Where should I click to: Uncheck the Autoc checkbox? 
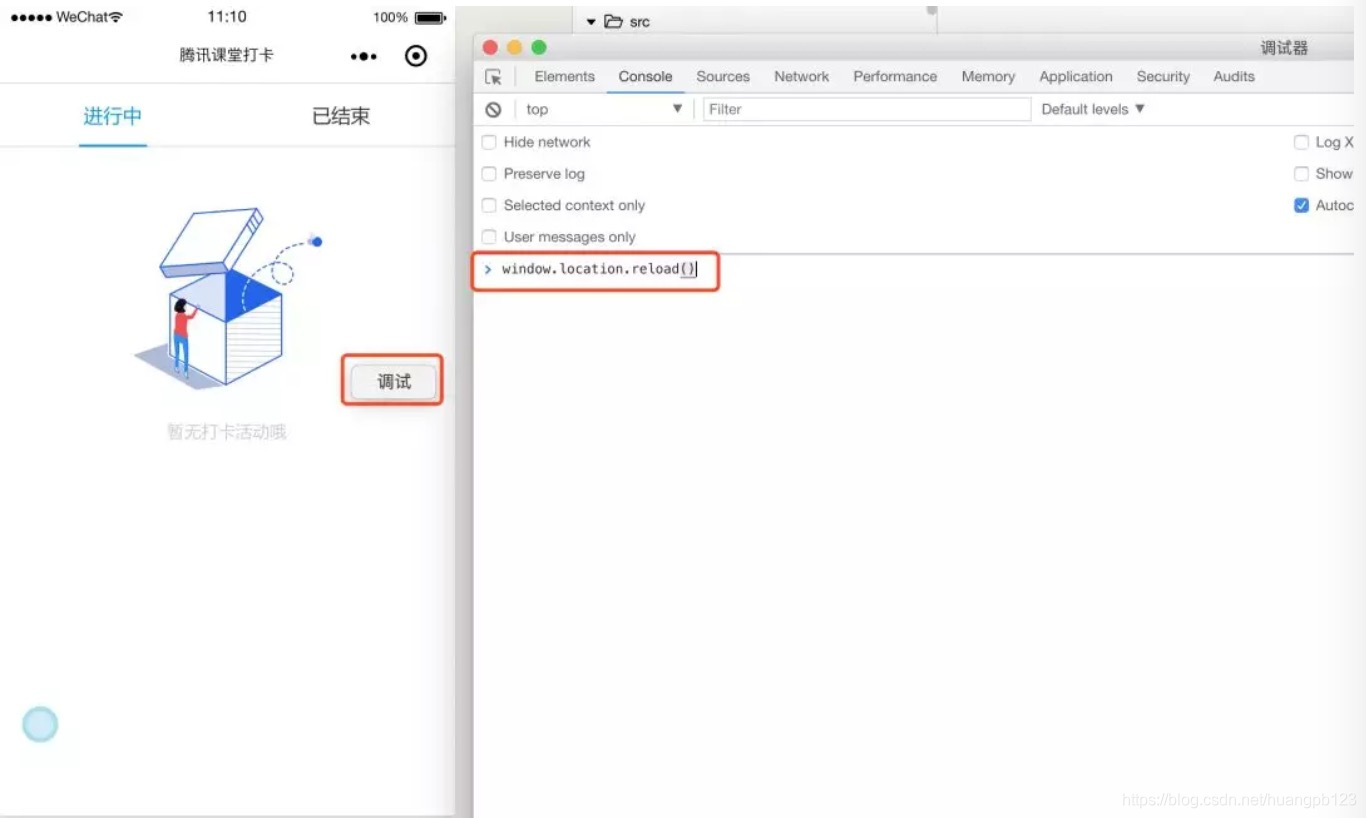tap(1301, 205)
